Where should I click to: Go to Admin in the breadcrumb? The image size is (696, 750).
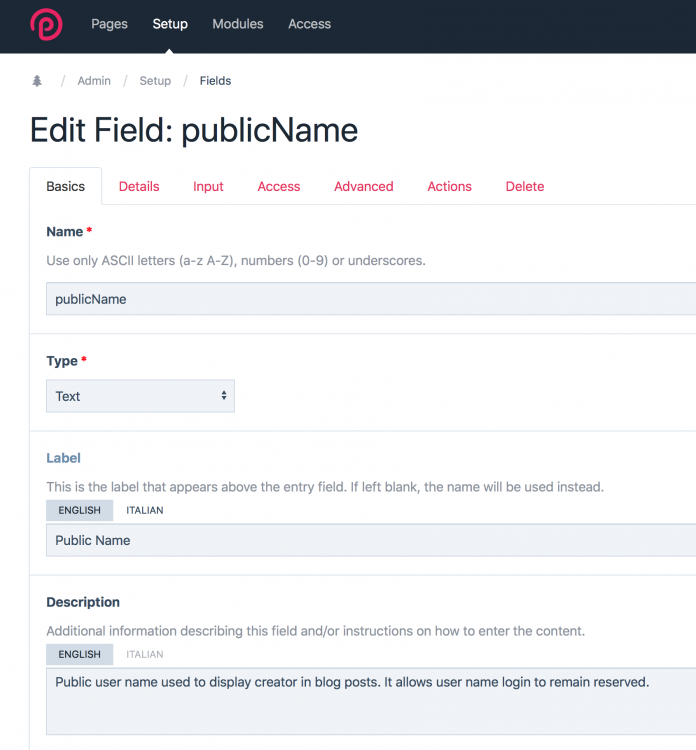point(94,81)
